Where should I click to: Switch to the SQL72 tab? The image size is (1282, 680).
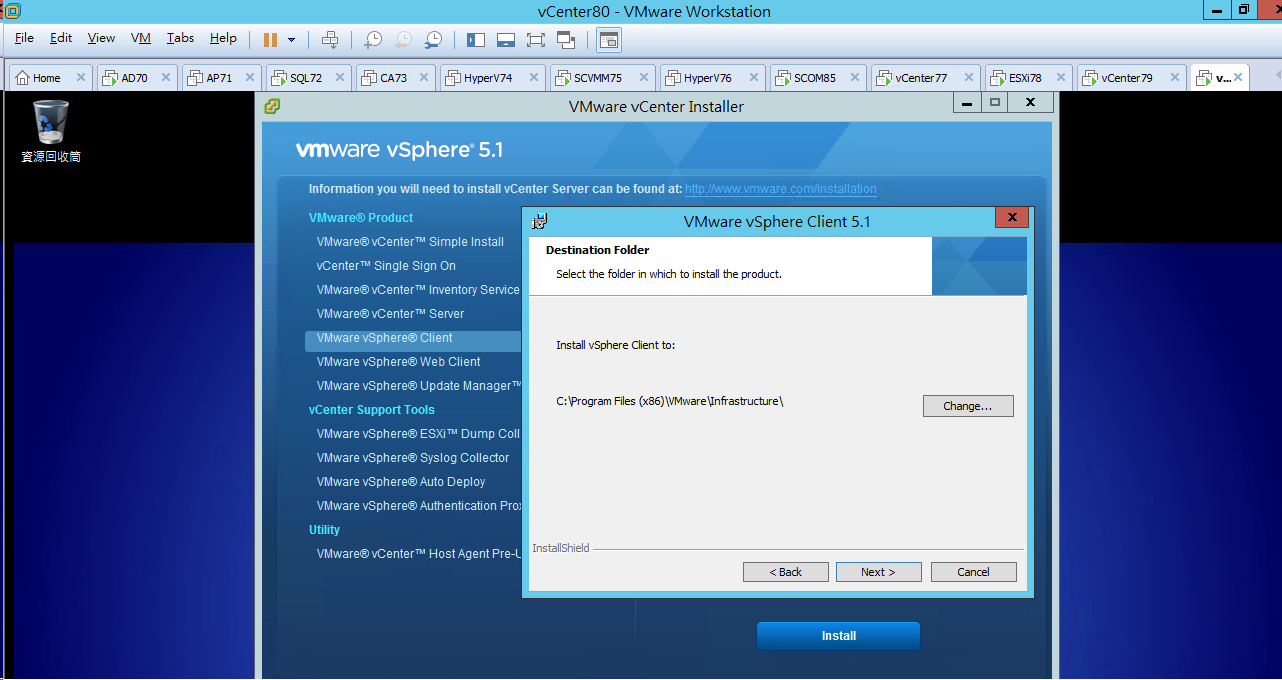tap(306, 78)
